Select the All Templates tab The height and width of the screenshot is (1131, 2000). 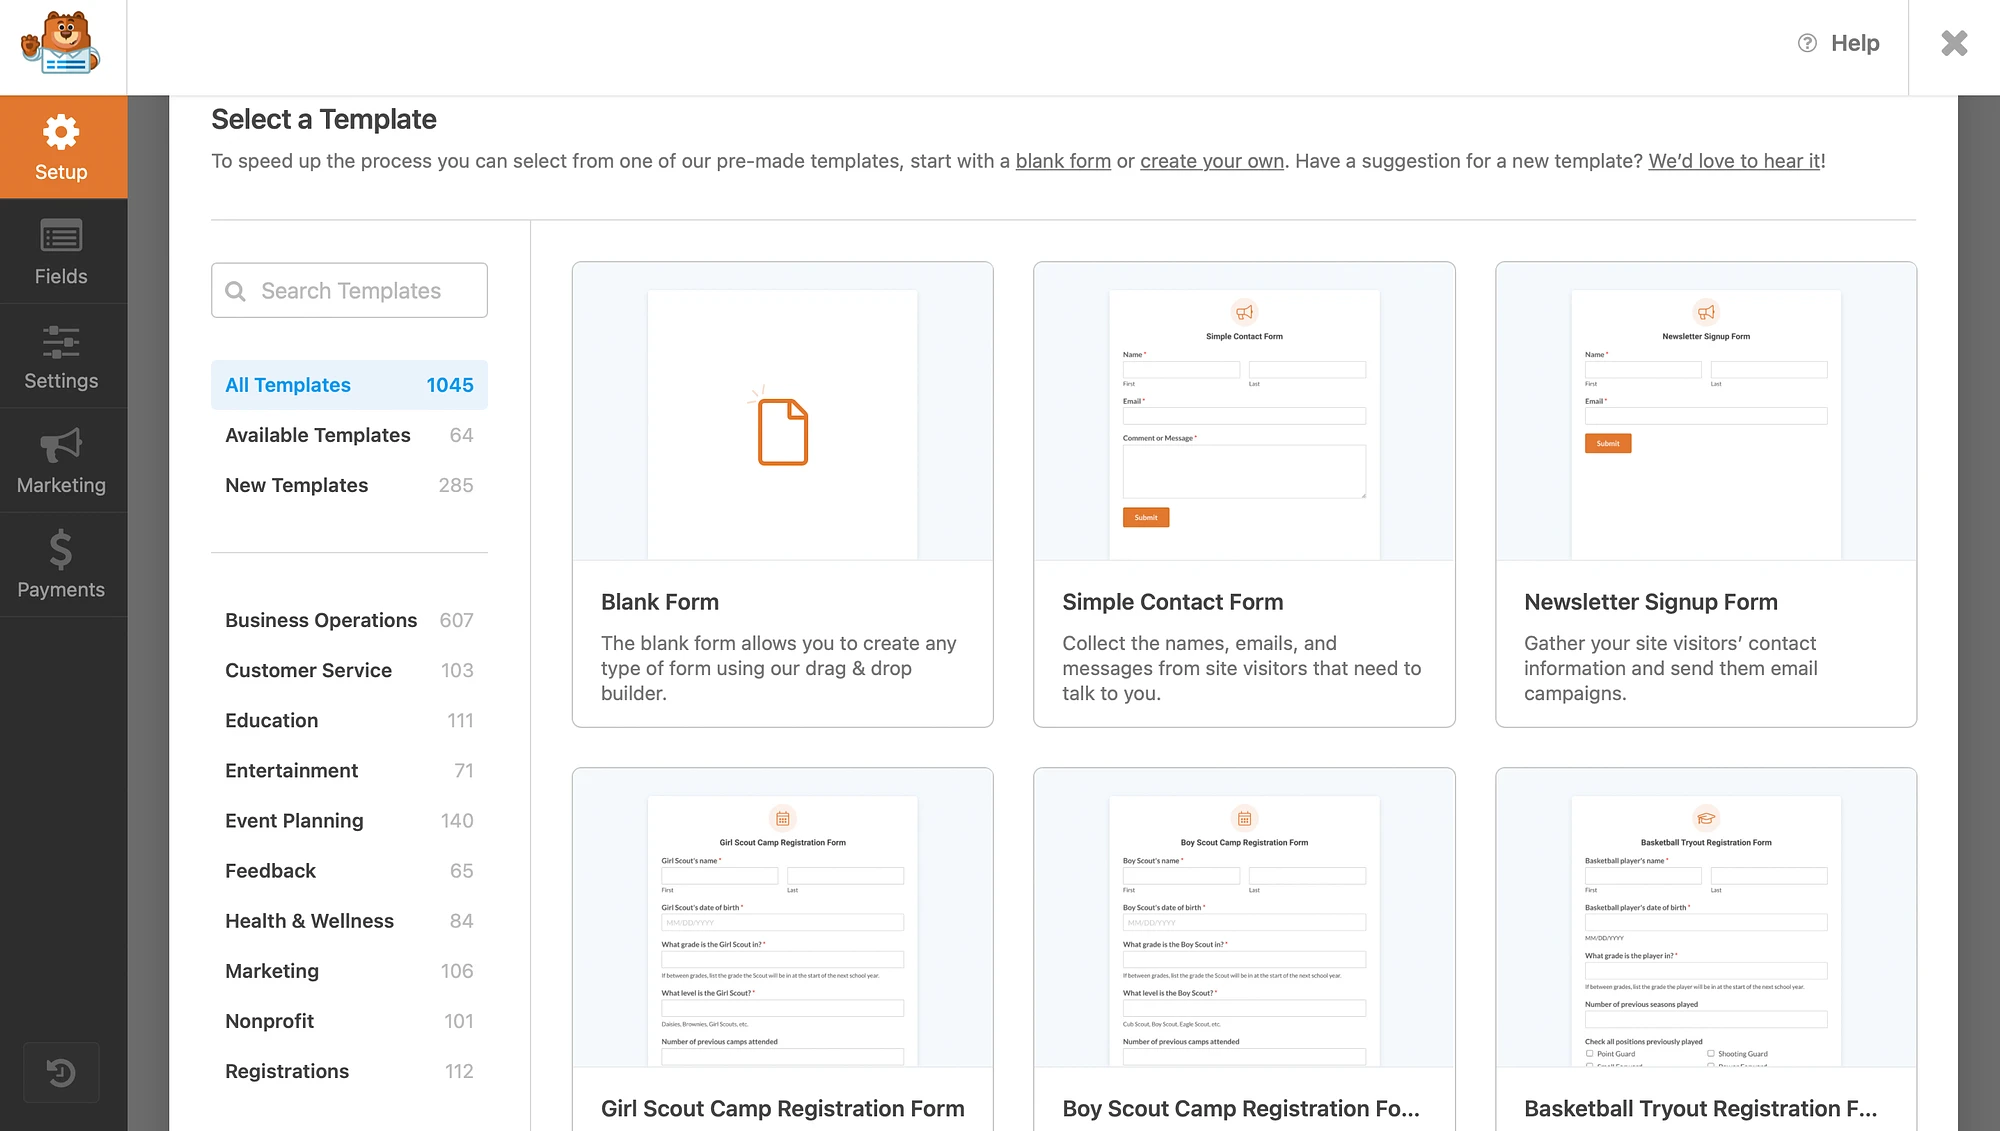(349, 385)
